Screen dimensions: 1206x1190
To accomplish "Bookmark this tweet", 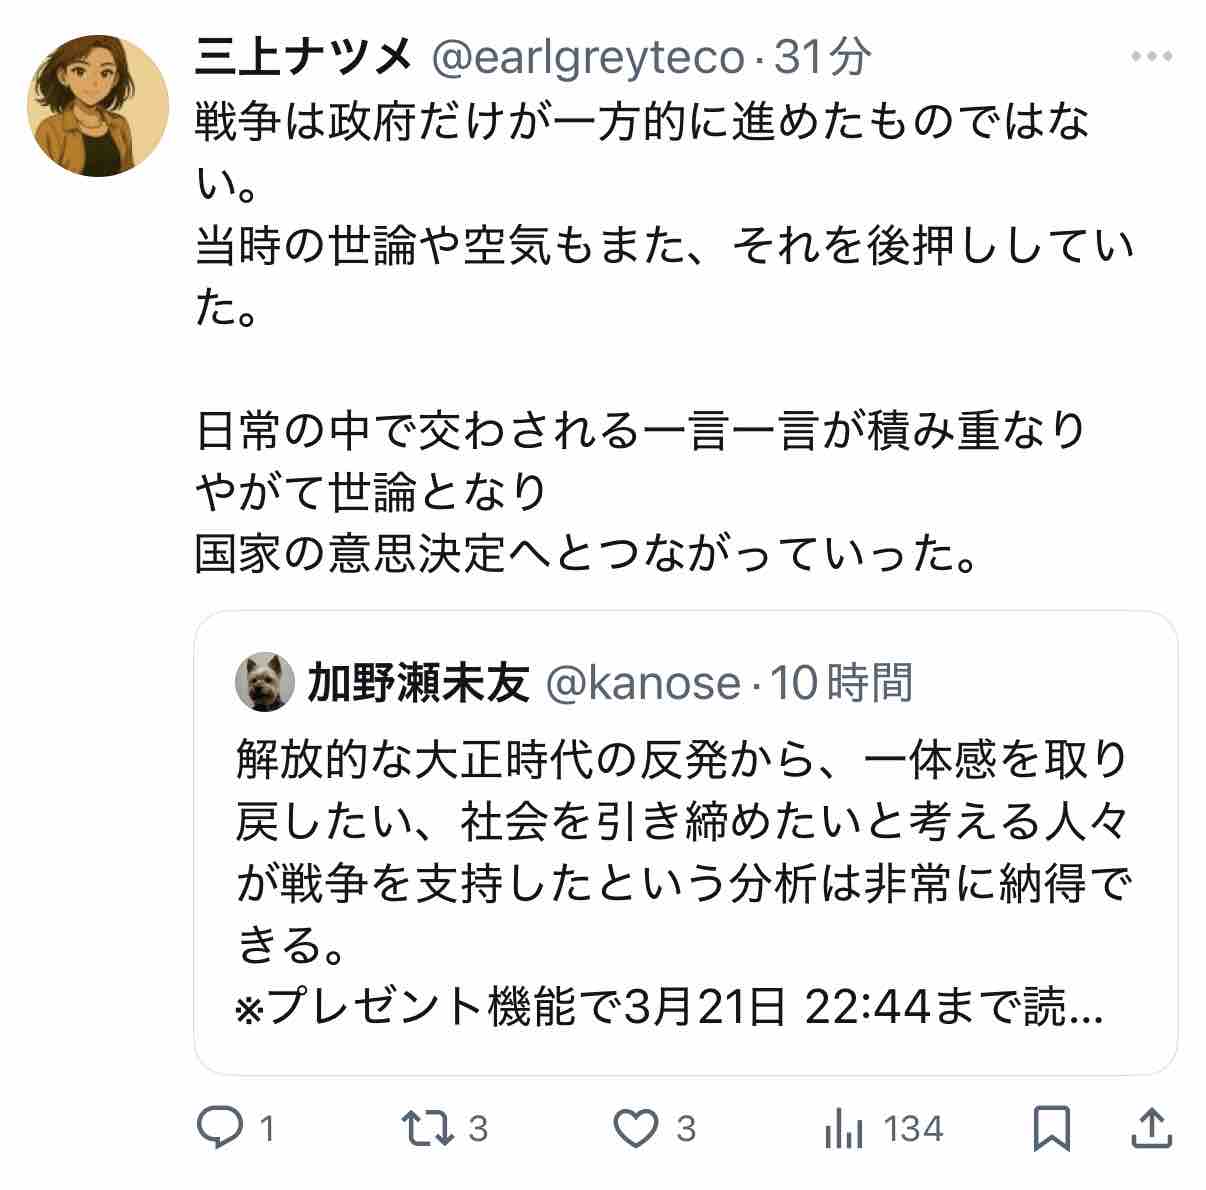I will pos(1051,1129).
